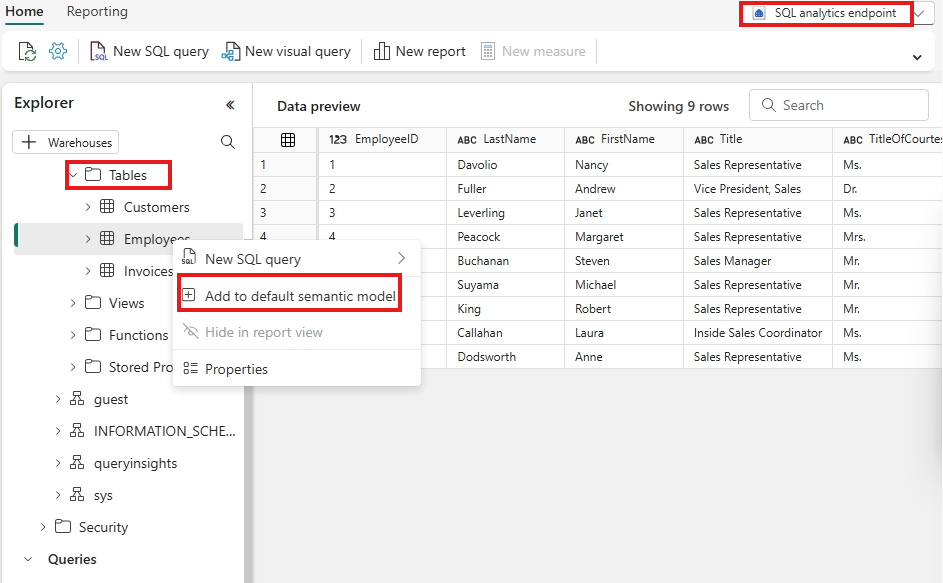
Task: Click the New SQL query toolbar button
Action: click(x=149, y=52)
